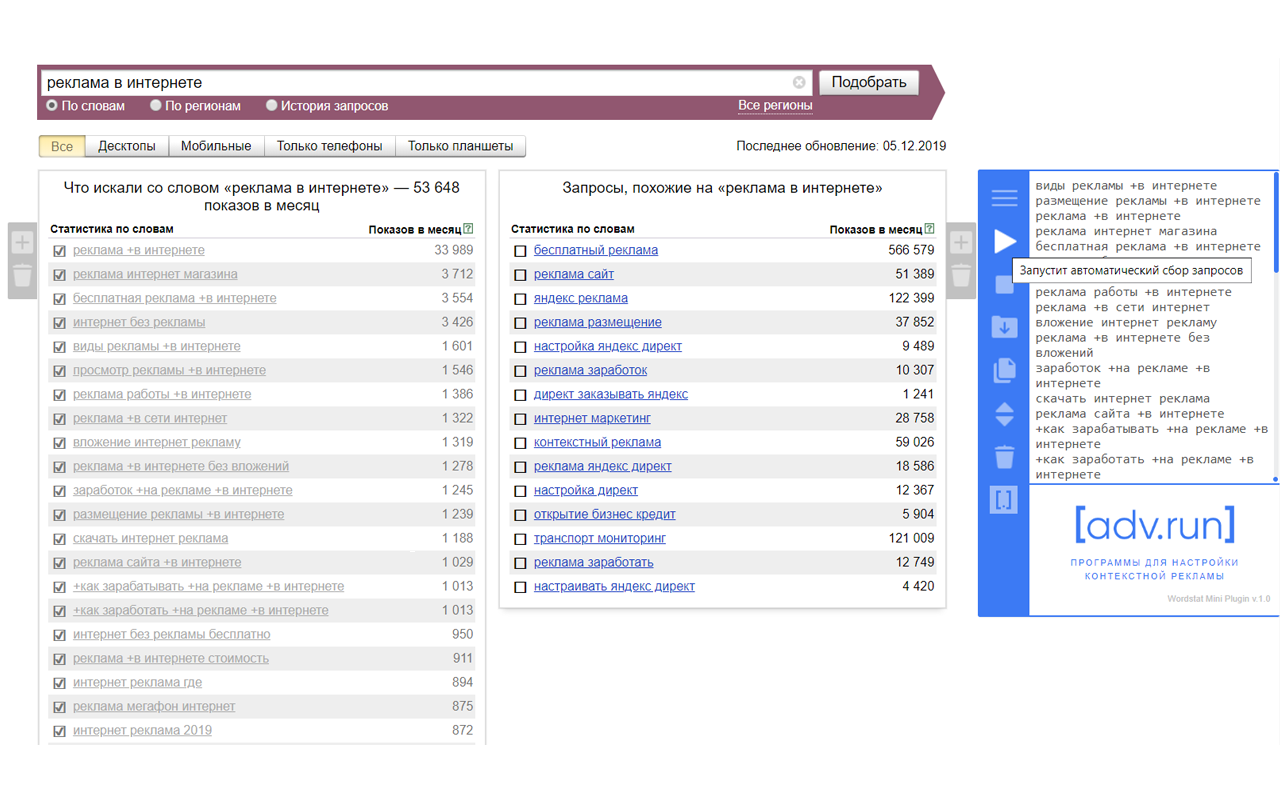Open 'просмотр рекламы +в интернете' link
Viewport: 1280px width, 800px height.
pos(169,370)
